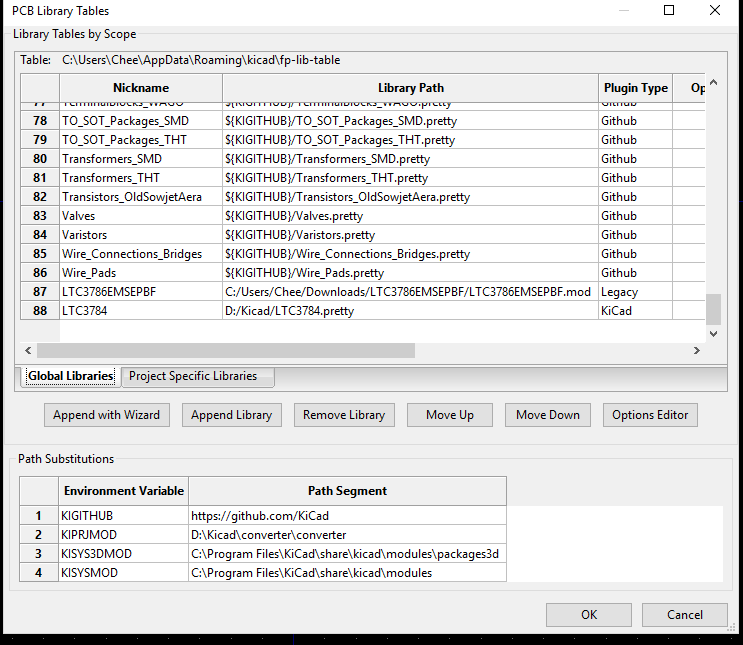The image size is (743, 645).
Task: Click nickname cell LTC3784
Action: pos(141,310)
